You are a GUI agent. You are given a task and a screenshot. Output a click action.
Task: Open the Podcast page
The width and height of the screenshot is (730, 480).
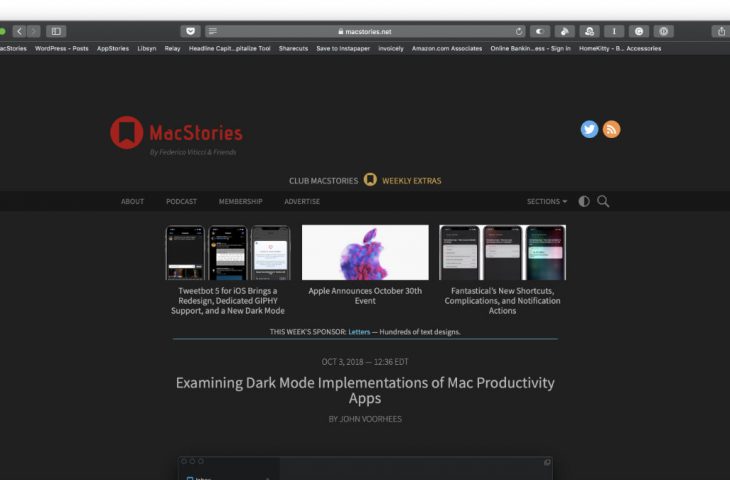click(x=181, y=201)
